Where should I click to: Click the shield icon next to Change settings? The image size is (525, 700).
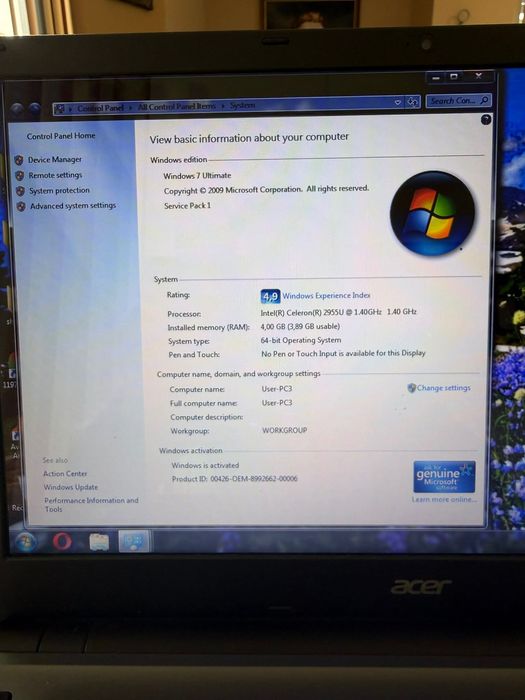412,388
